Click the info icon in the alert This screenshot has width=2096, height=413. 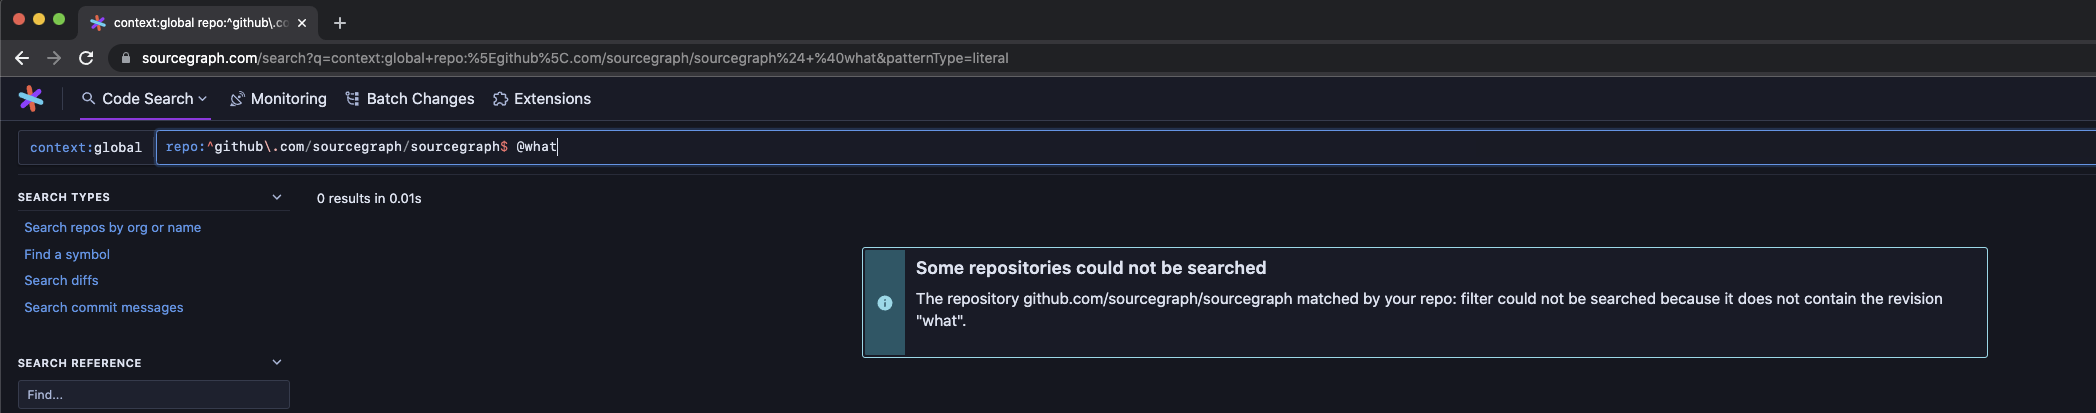pos(885,303)
